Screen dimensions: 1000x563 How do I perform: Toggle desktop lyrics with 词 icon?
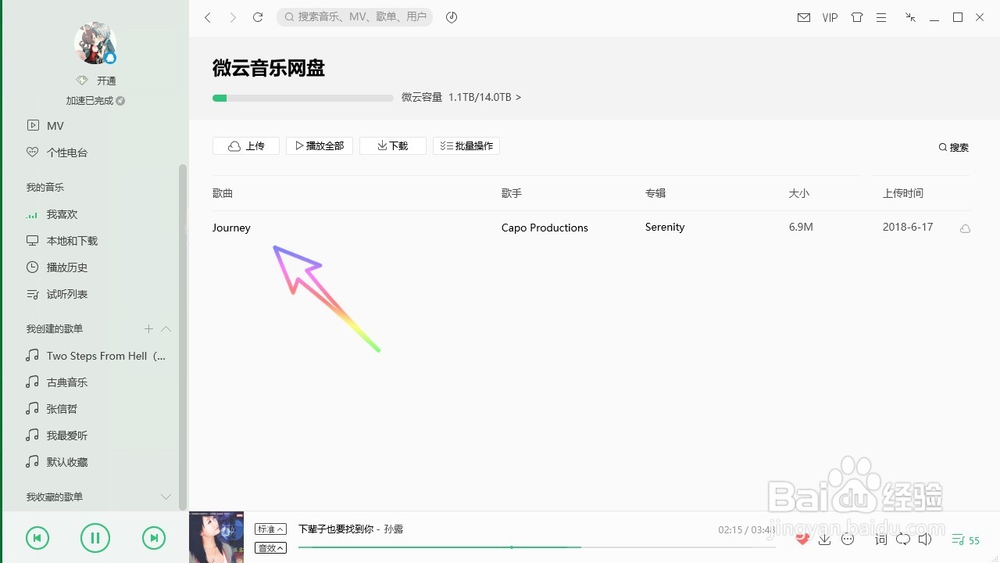click(881, 539)
